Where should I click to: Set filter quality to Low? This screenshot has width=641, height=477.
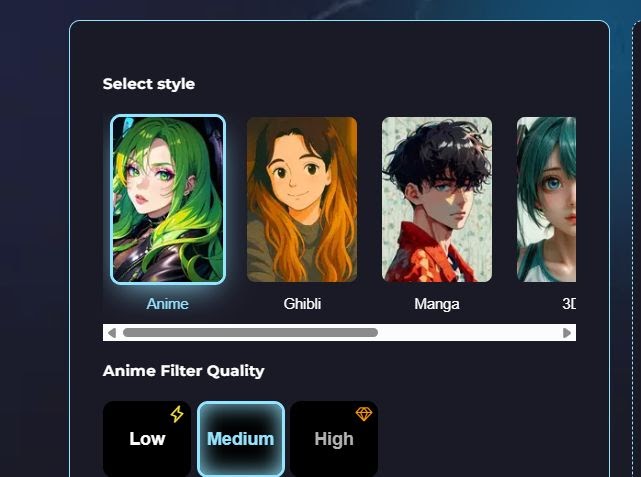tap(147, 439)
